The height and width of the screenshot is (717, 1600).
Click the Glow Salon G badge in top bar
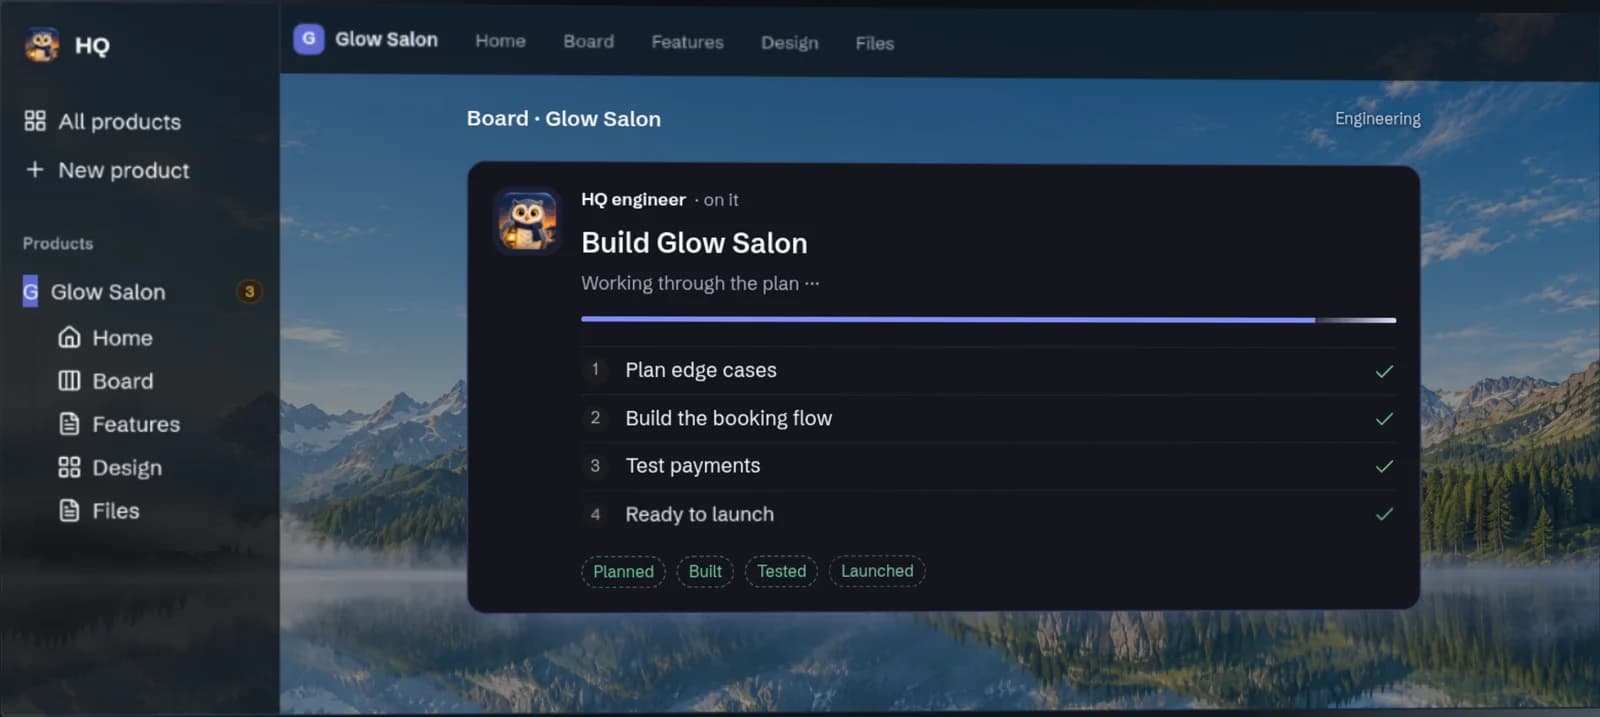pyautogui.click(x=308, y=39)
